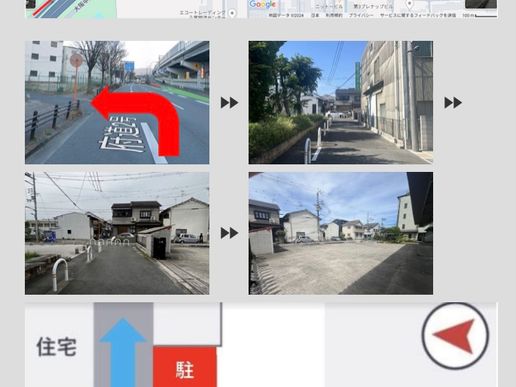This screenshot has height=387, width=516.
Task: Click the satellite view thumbnail on the map
Action: (x=481, y=4)
